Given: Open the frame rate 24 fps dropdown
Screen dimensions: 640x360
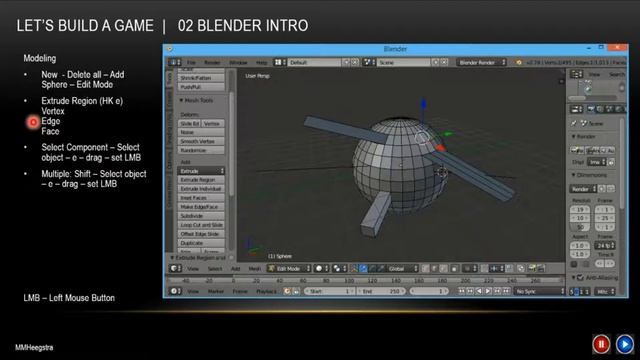Looking at the screenshot, I should (605, 245).
